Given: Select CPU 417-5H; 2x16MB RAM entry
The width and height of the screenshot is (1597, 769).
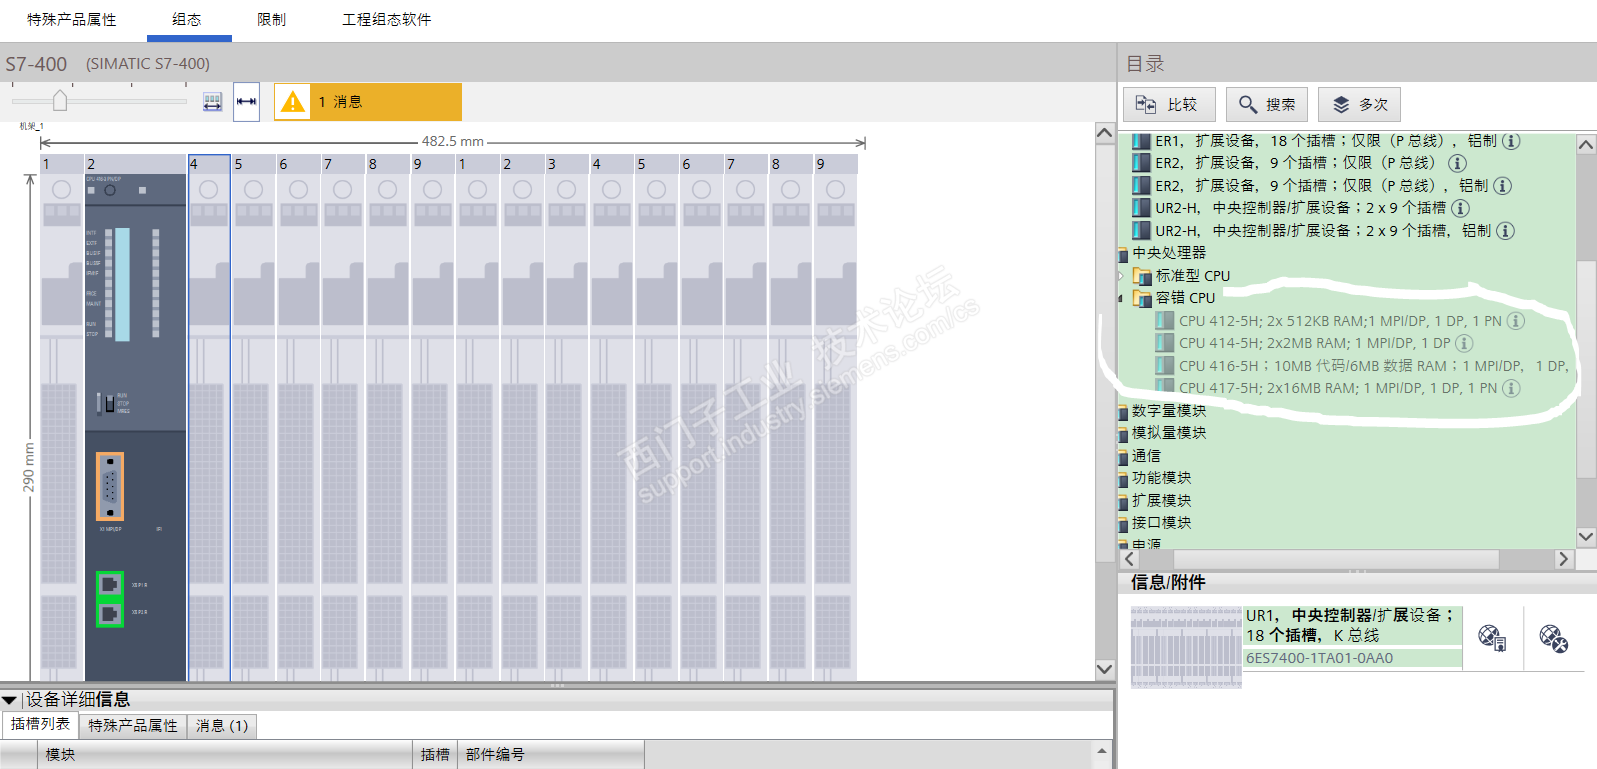Looking at the screenshot, I should pos(1338,388).
